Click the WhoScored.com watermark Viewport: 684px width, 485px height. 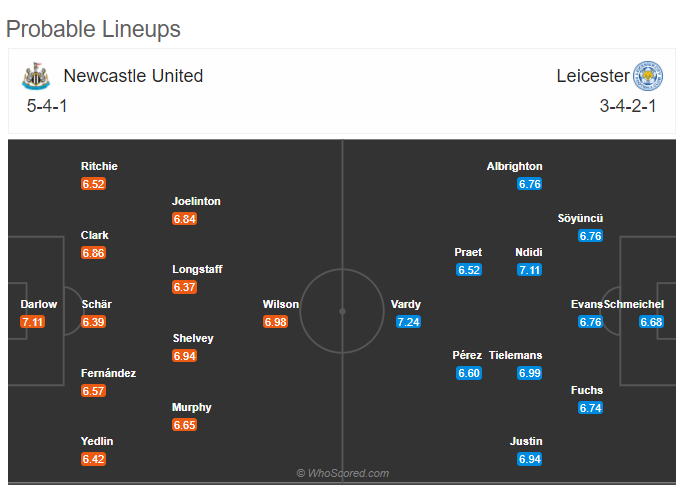(x=343, y=473)
